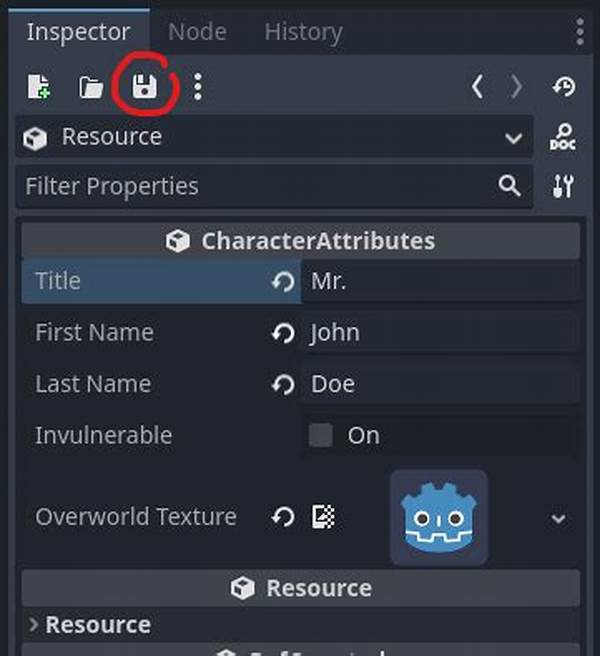Toggle the Invulnerable checkbox on

click(x=321, y=435)
